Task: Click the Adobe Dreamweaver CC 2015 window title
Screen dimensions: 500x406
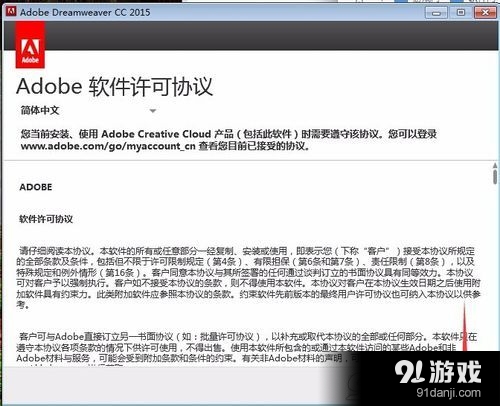Action: pyautogui.click(x=85, y=12)
